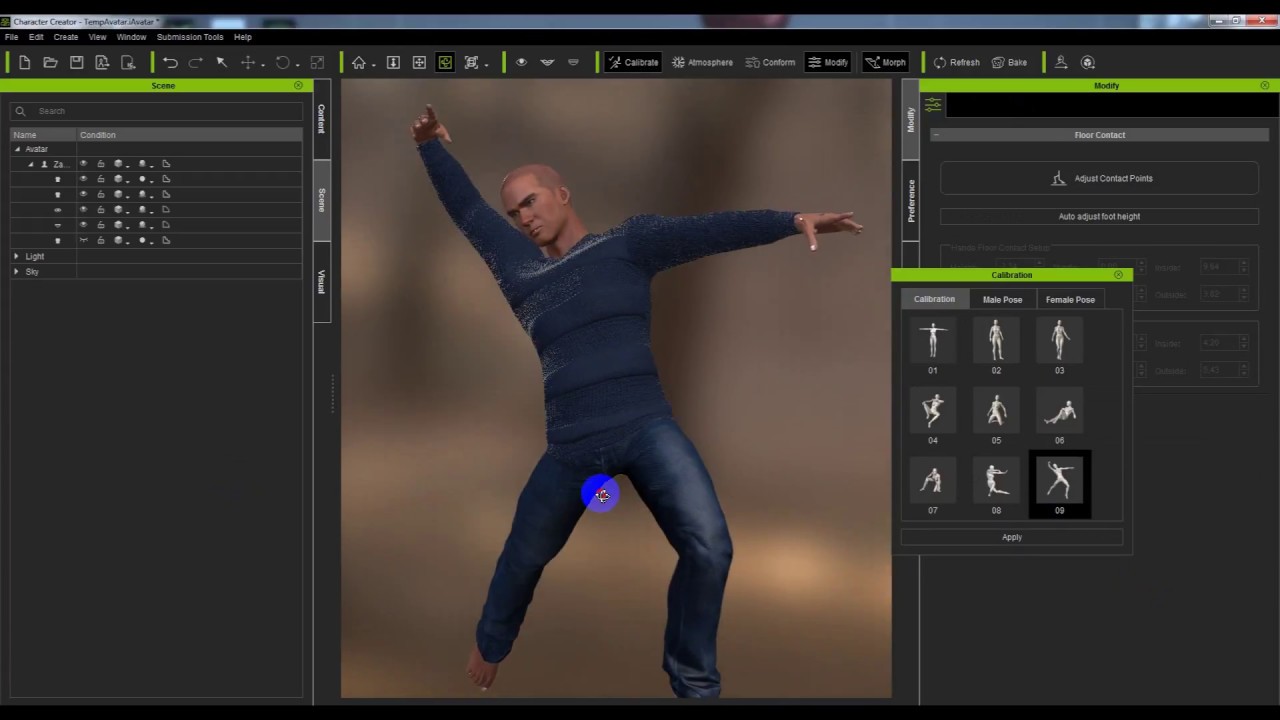This screenshot has width=1280, height=720.
Task: Open the Home view dropdown arrow
Action: [x=374, y=64]
